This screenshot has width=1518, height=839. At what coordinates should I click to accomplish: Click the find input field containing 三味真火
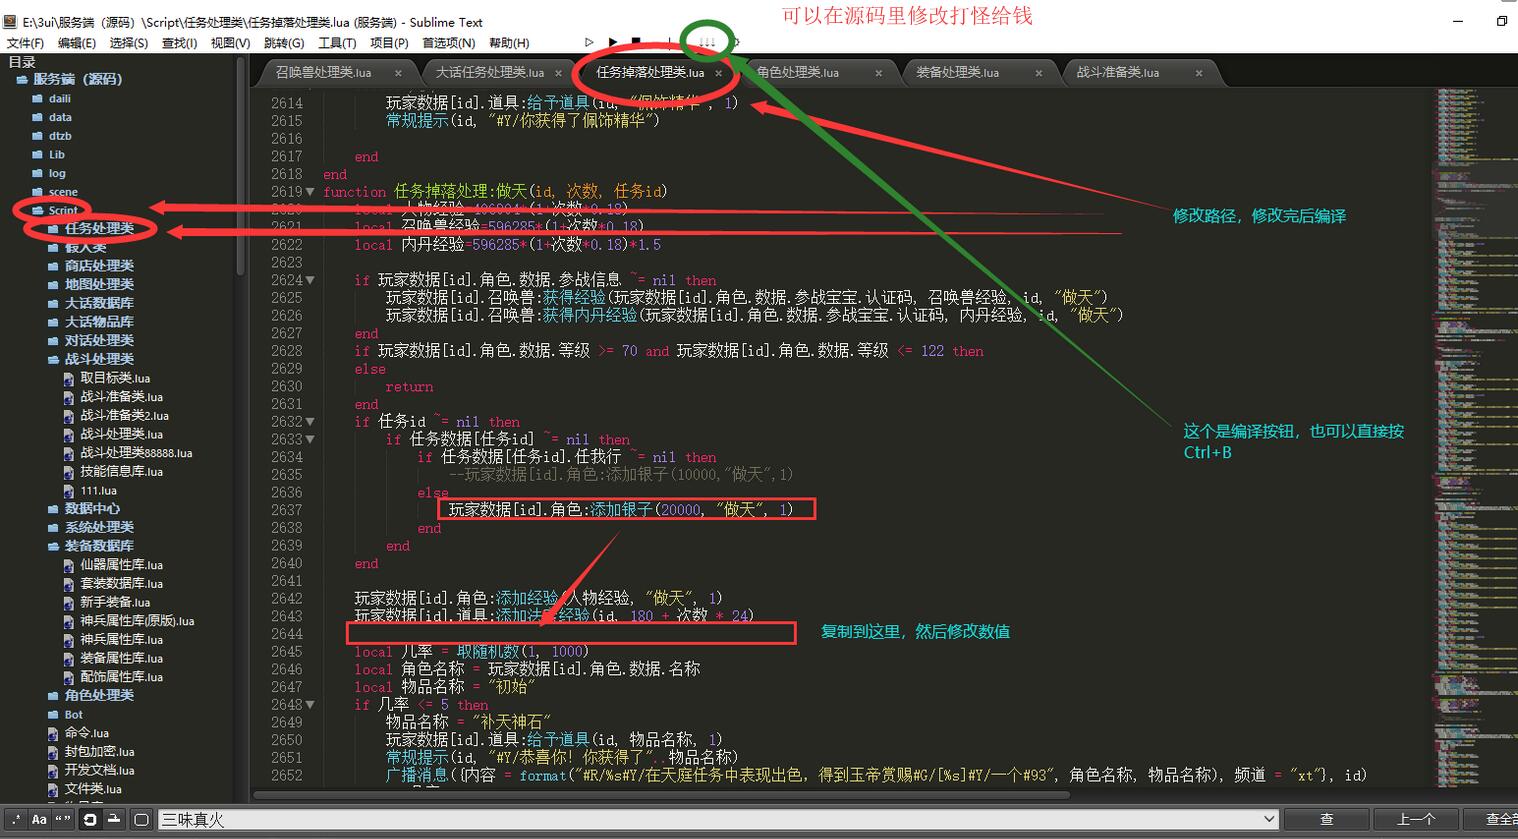coord(700,819)
